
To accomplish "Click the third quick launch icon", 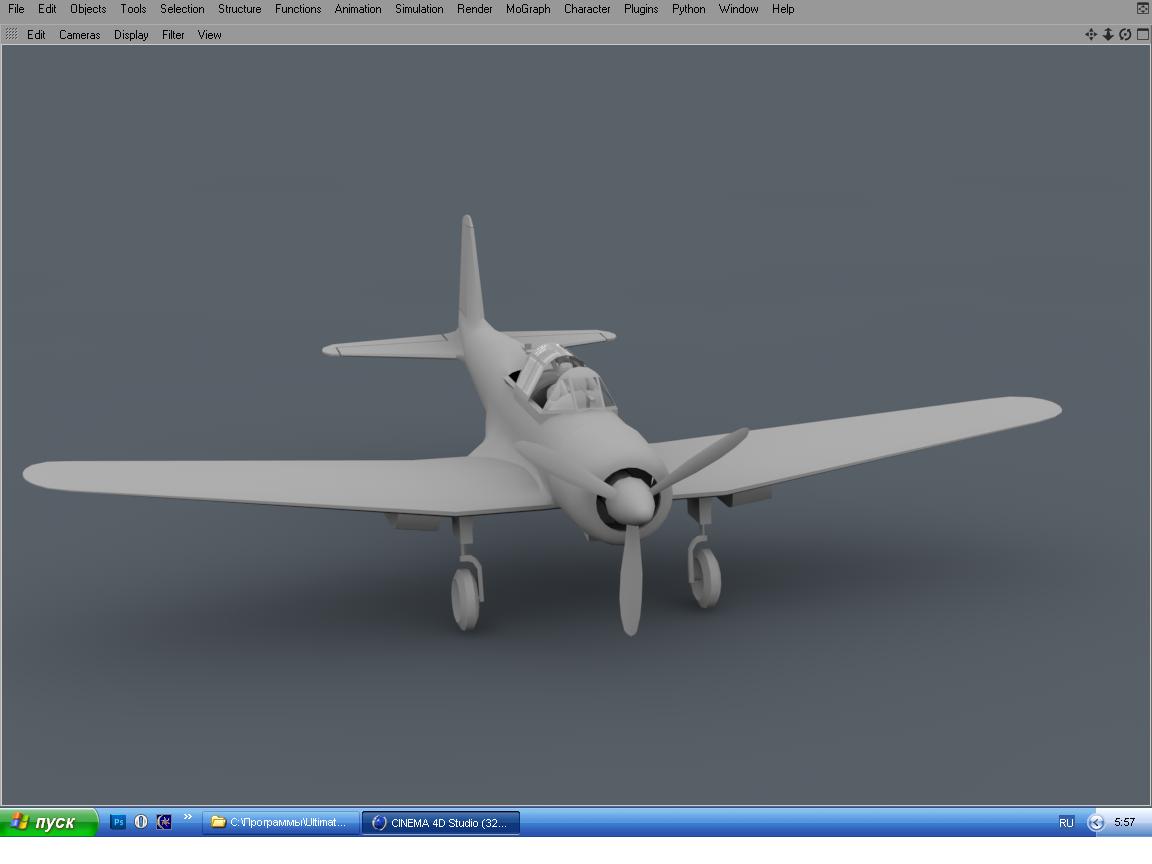I will [164, 822].
